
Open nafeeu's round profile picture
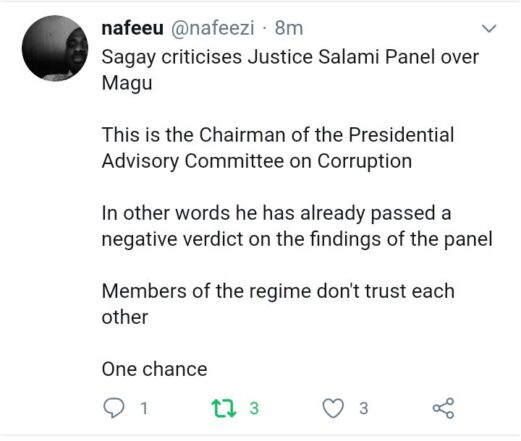pos(55,48)
